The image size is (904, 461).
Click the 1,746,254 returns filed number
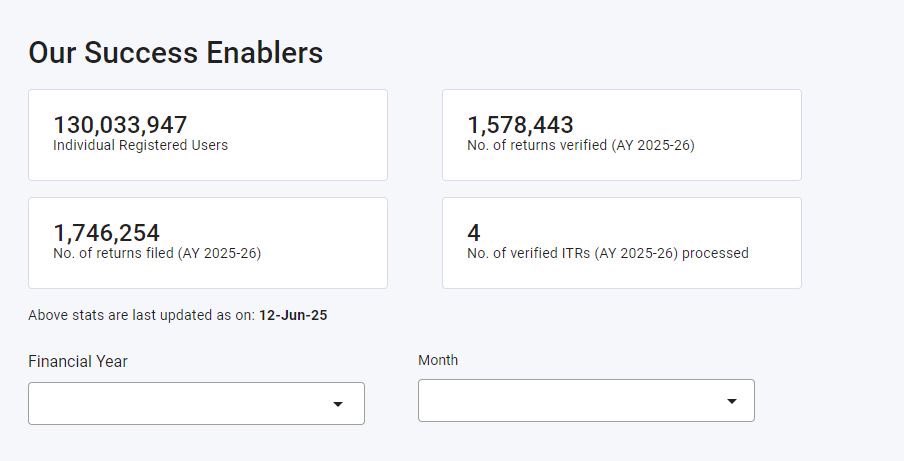click(106, 233)
